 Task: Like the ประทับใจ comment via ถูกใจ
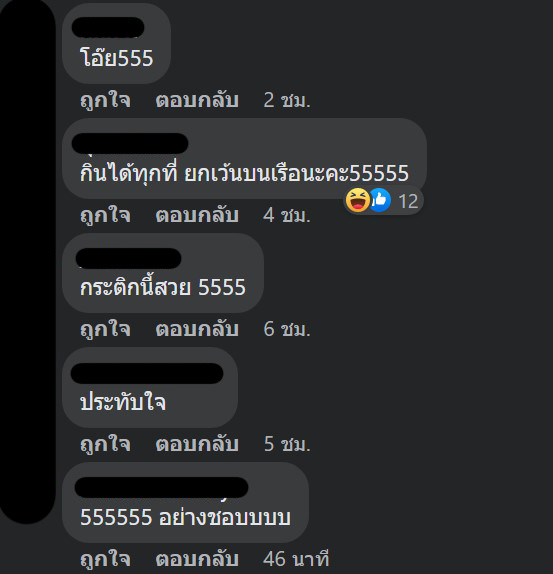(x=105, y=444)
